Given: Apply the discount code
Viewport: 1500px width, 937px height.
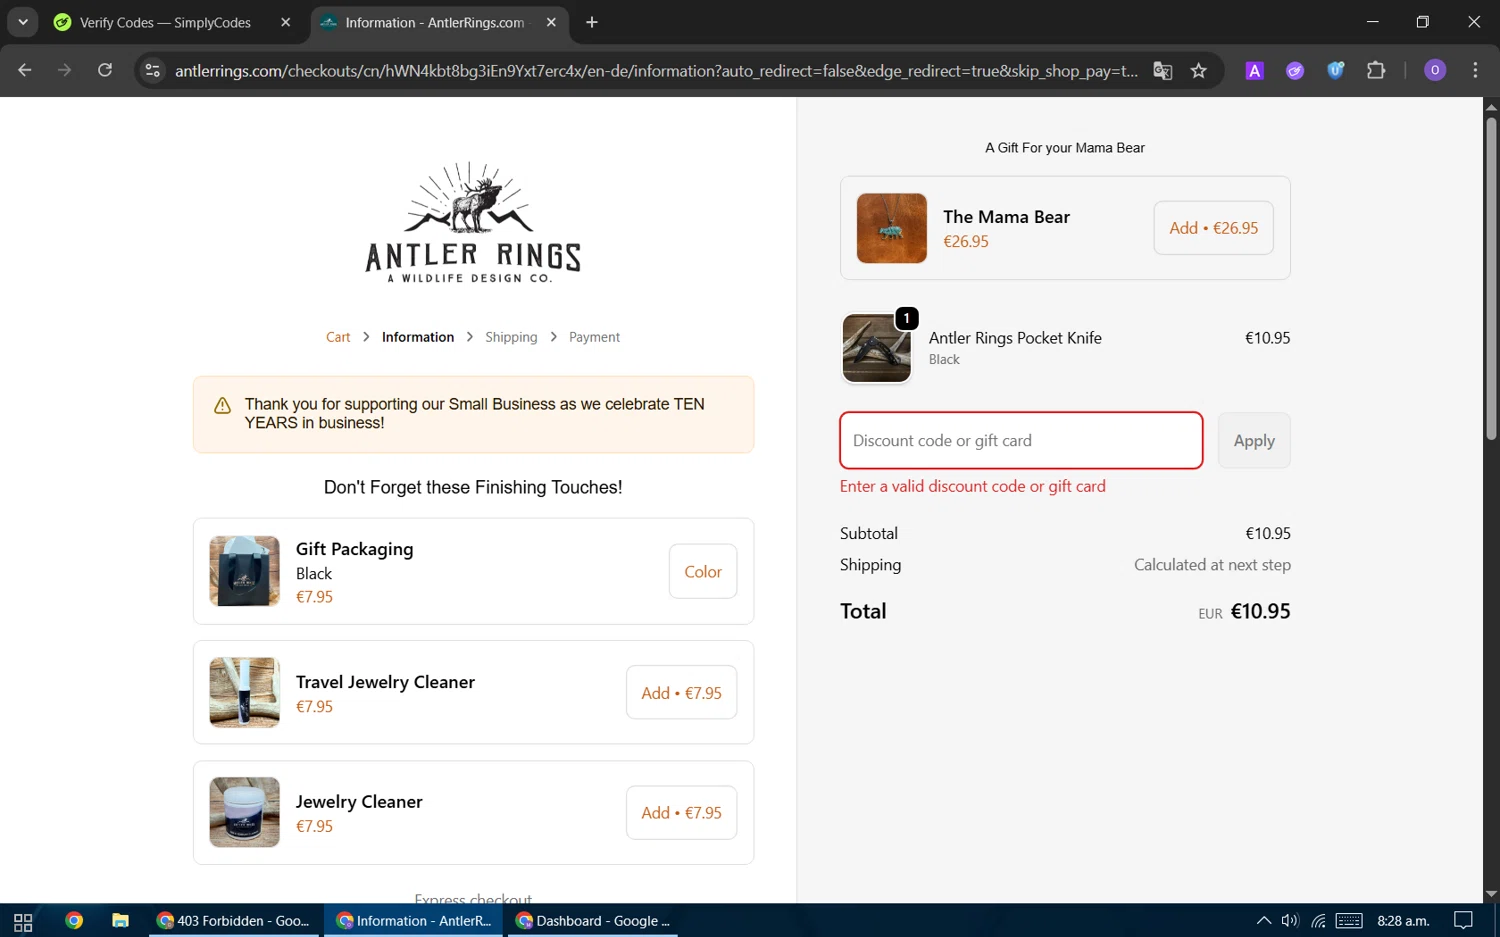Looking at the screenshot, I should pos(1254,440).
